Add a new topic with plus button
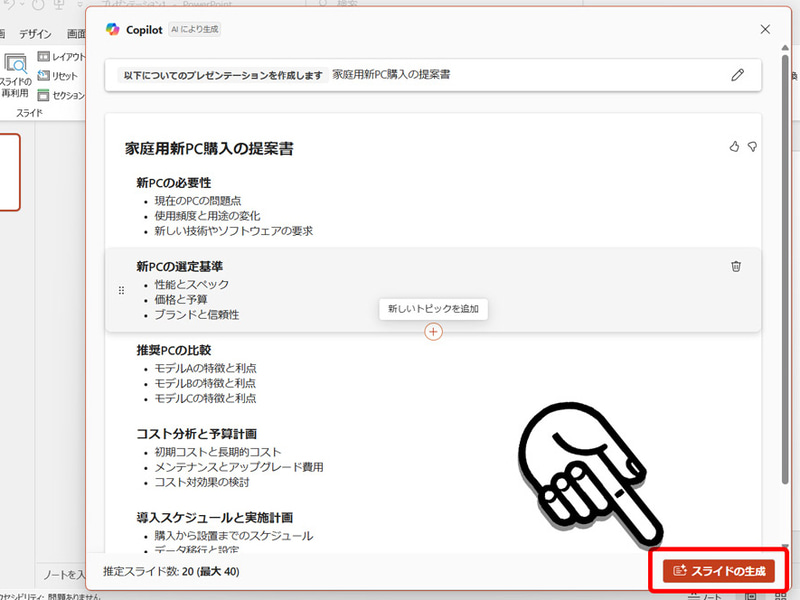 tap(433, 332)
